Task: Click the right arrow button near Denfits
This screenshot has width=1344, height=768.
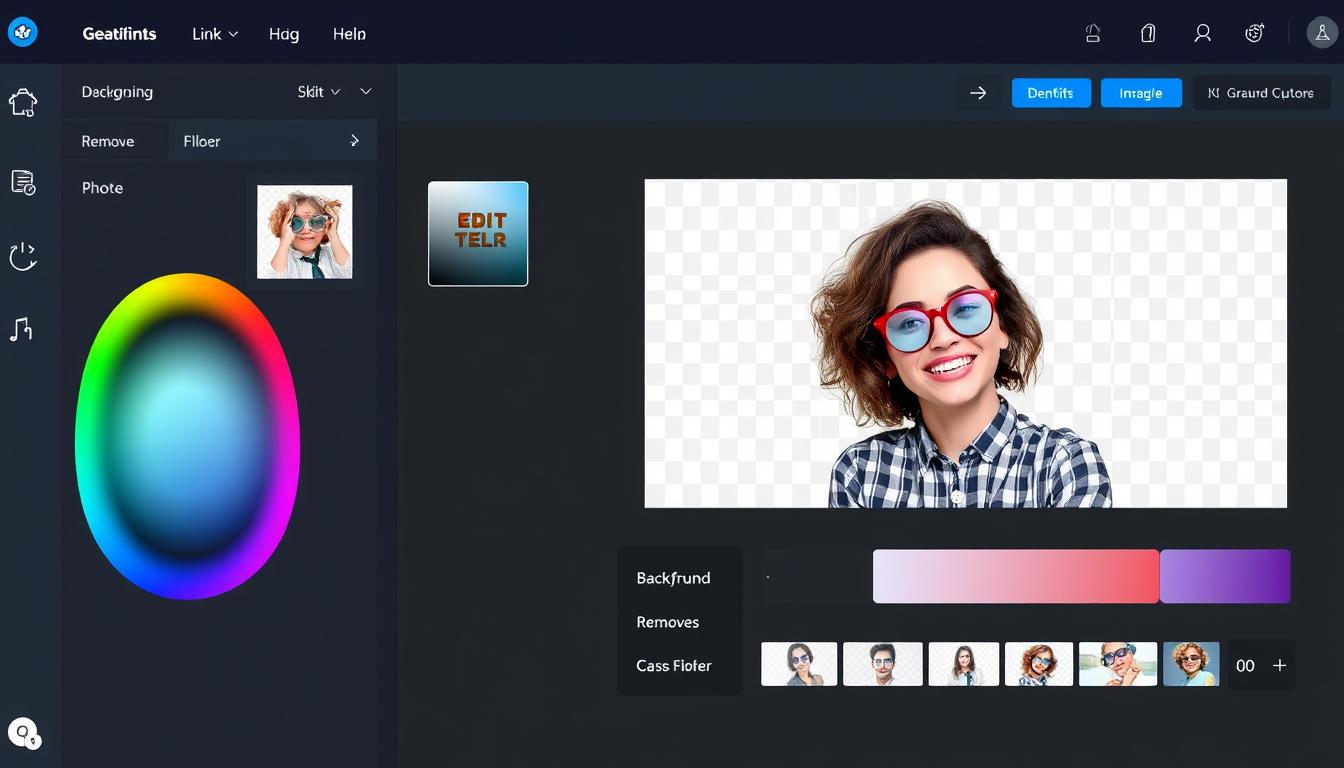Action: [978, 93]
